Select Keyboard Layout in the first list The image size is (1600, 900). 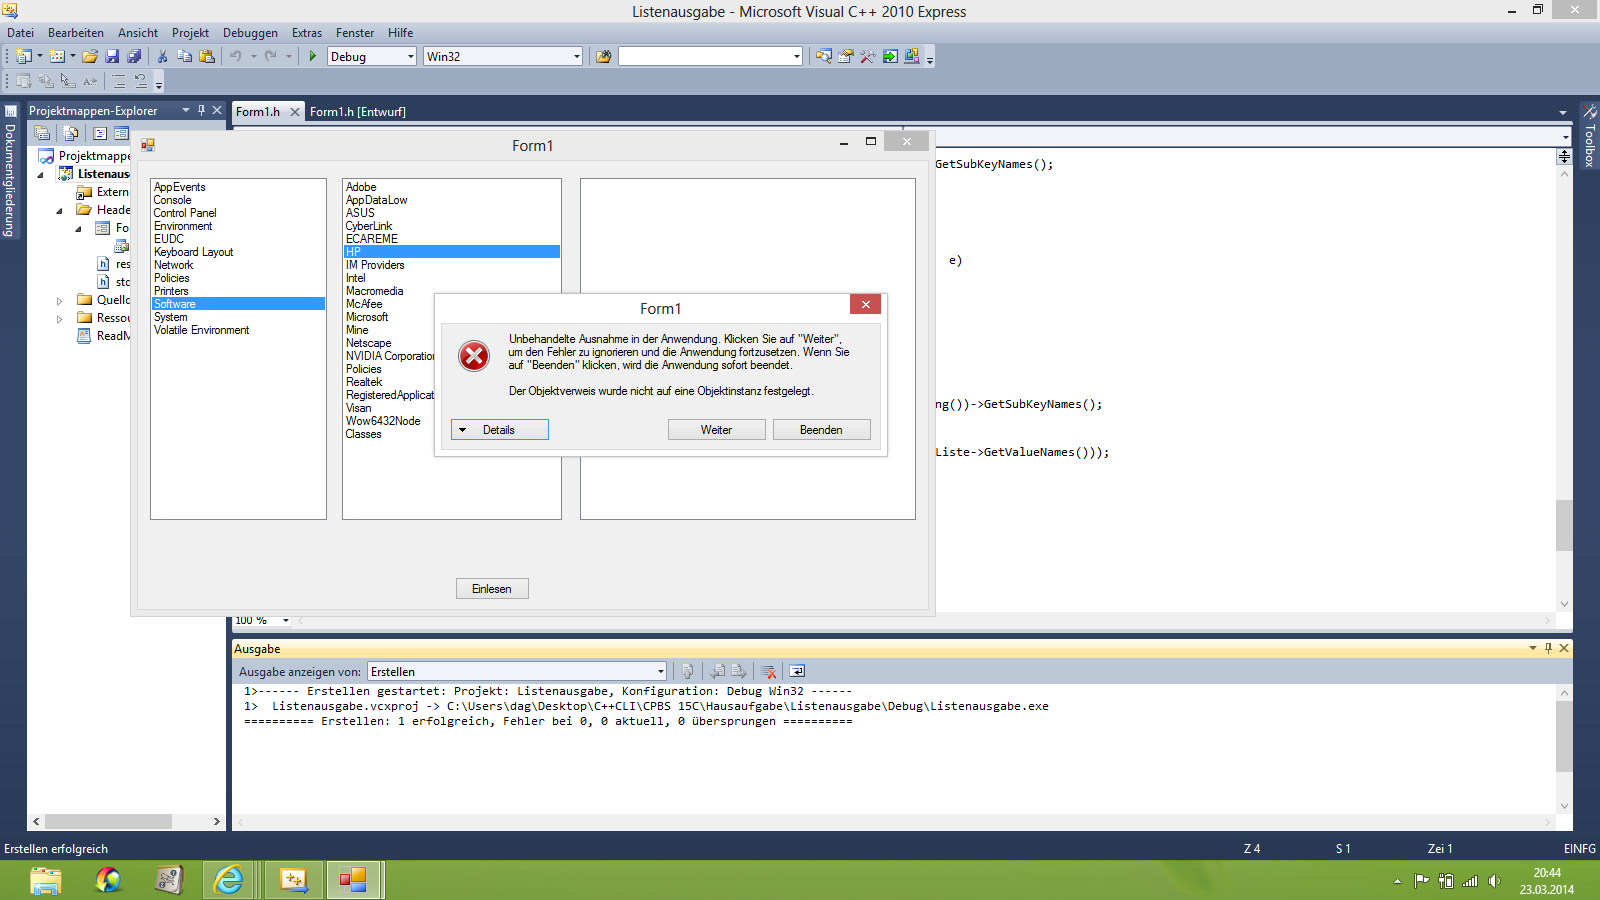[x=194, y=252]
